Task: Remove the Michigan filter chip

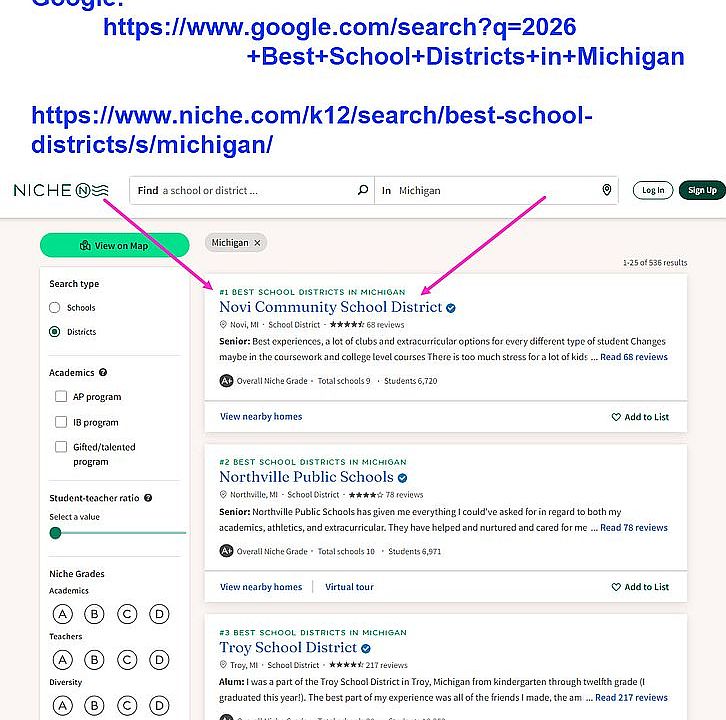Action: point(257,243)
